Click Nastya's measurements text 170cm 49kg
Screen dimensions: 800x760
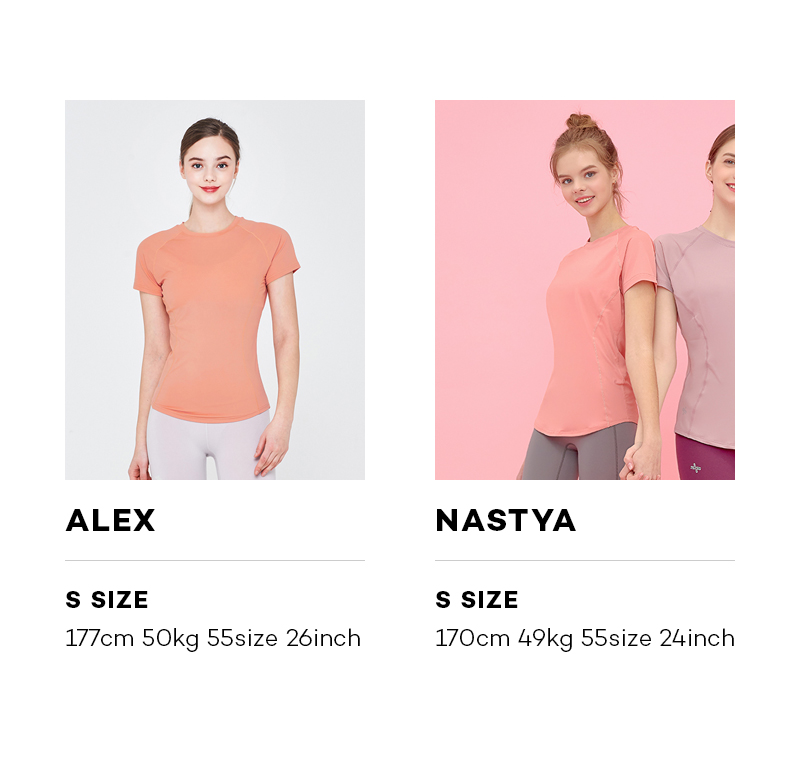[504, 639]
